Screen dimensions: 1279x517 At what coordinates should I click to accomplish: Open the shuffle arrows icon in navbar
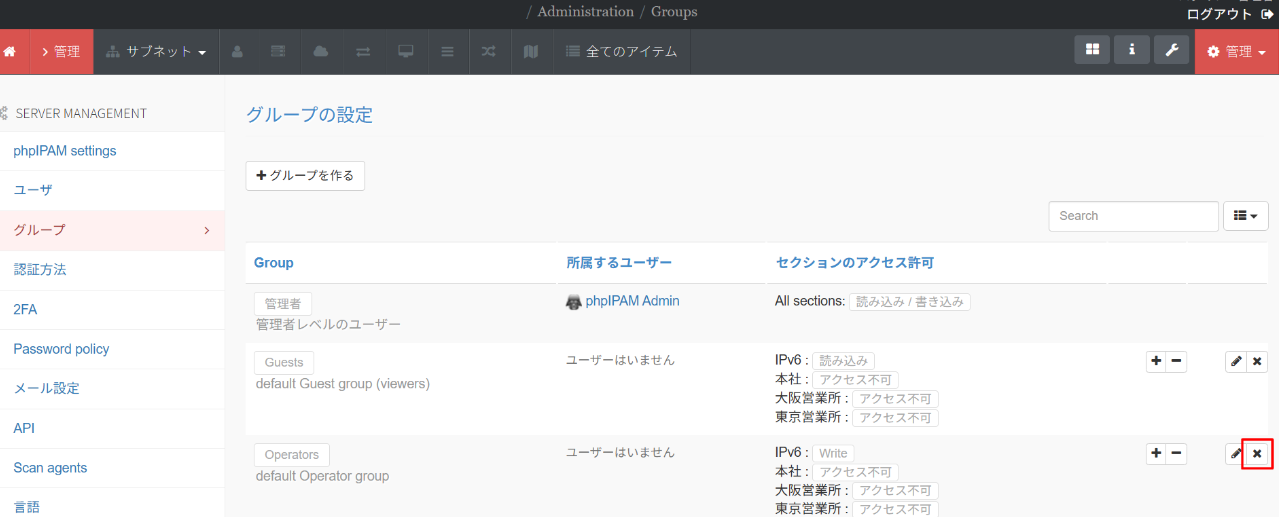(x=489, y=51)
